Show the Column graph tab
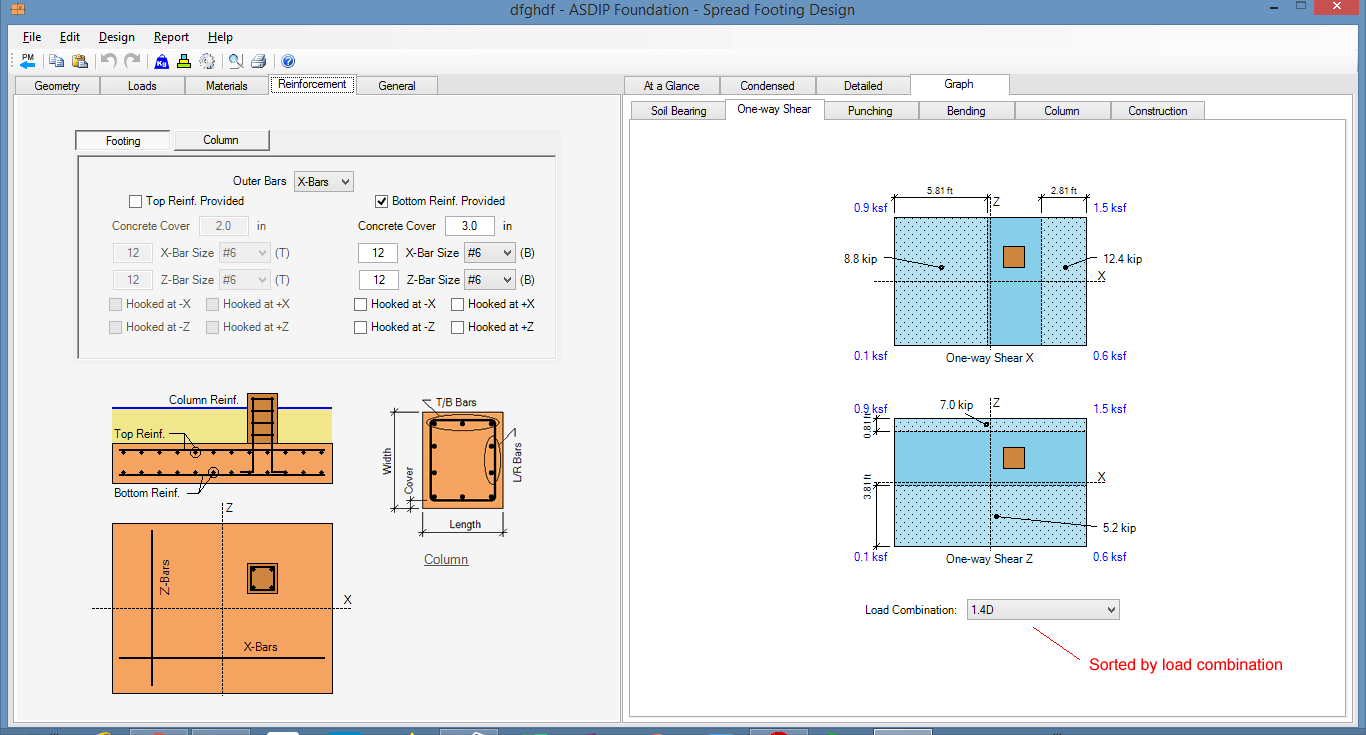1366x735 pixels. tap(1062, 111)
